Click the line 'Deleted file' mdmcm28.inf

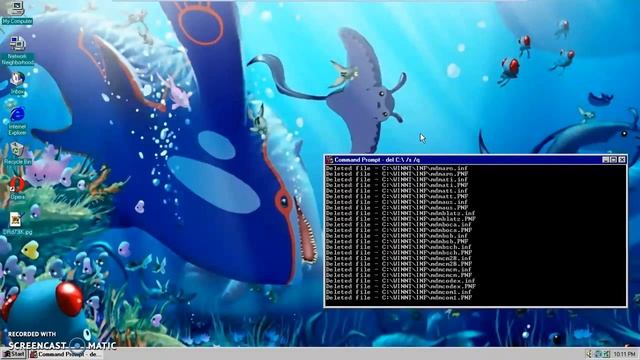tap(398, 258)
